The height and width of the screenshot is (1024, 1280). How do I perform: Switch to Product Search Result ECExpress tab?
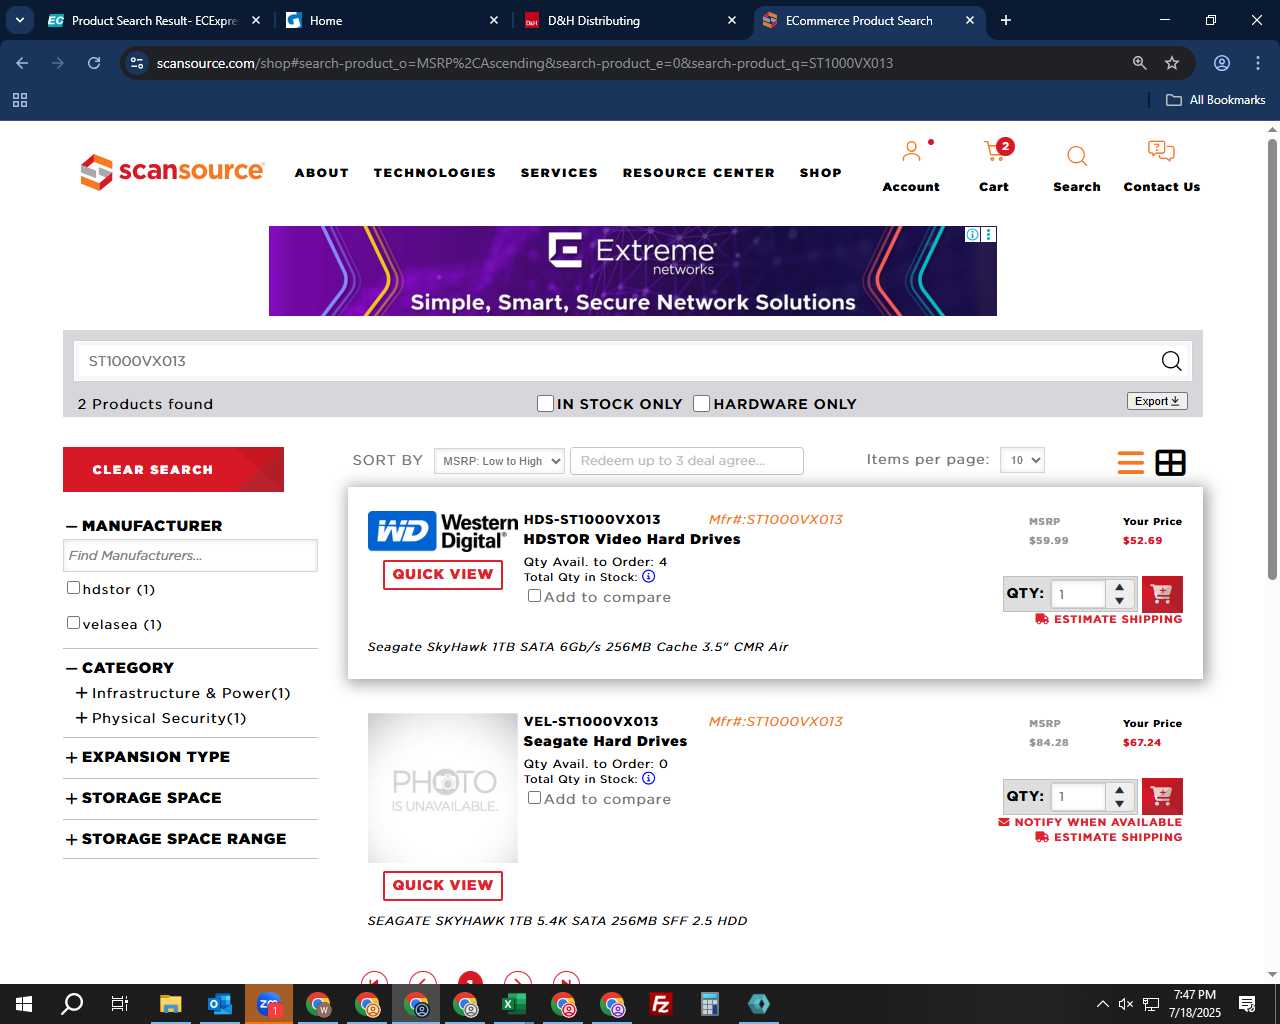point(153,20)
